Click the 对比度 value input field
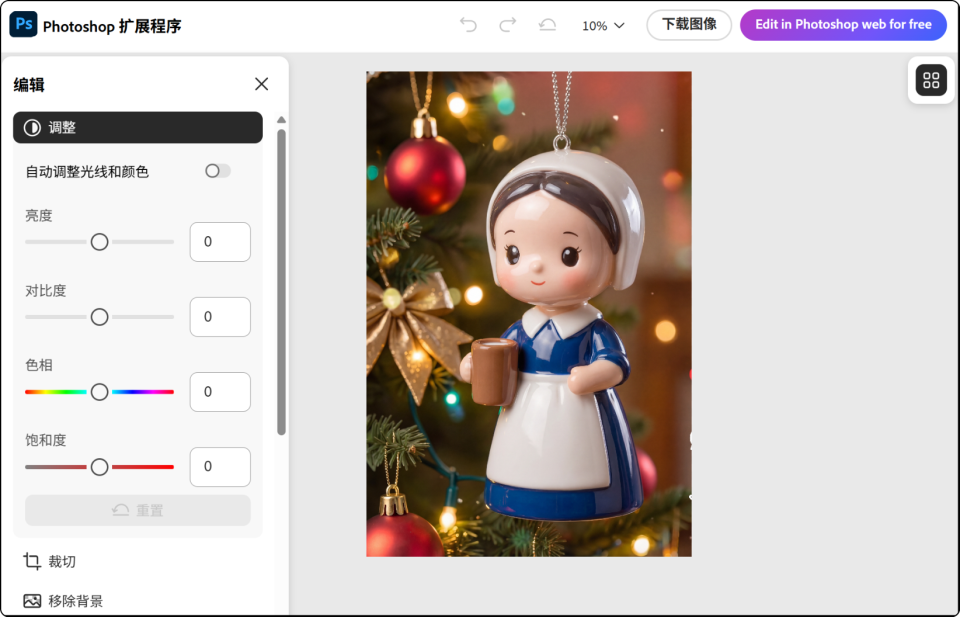The height and width of the screenshot is (617, 960). tap(220, 317)
